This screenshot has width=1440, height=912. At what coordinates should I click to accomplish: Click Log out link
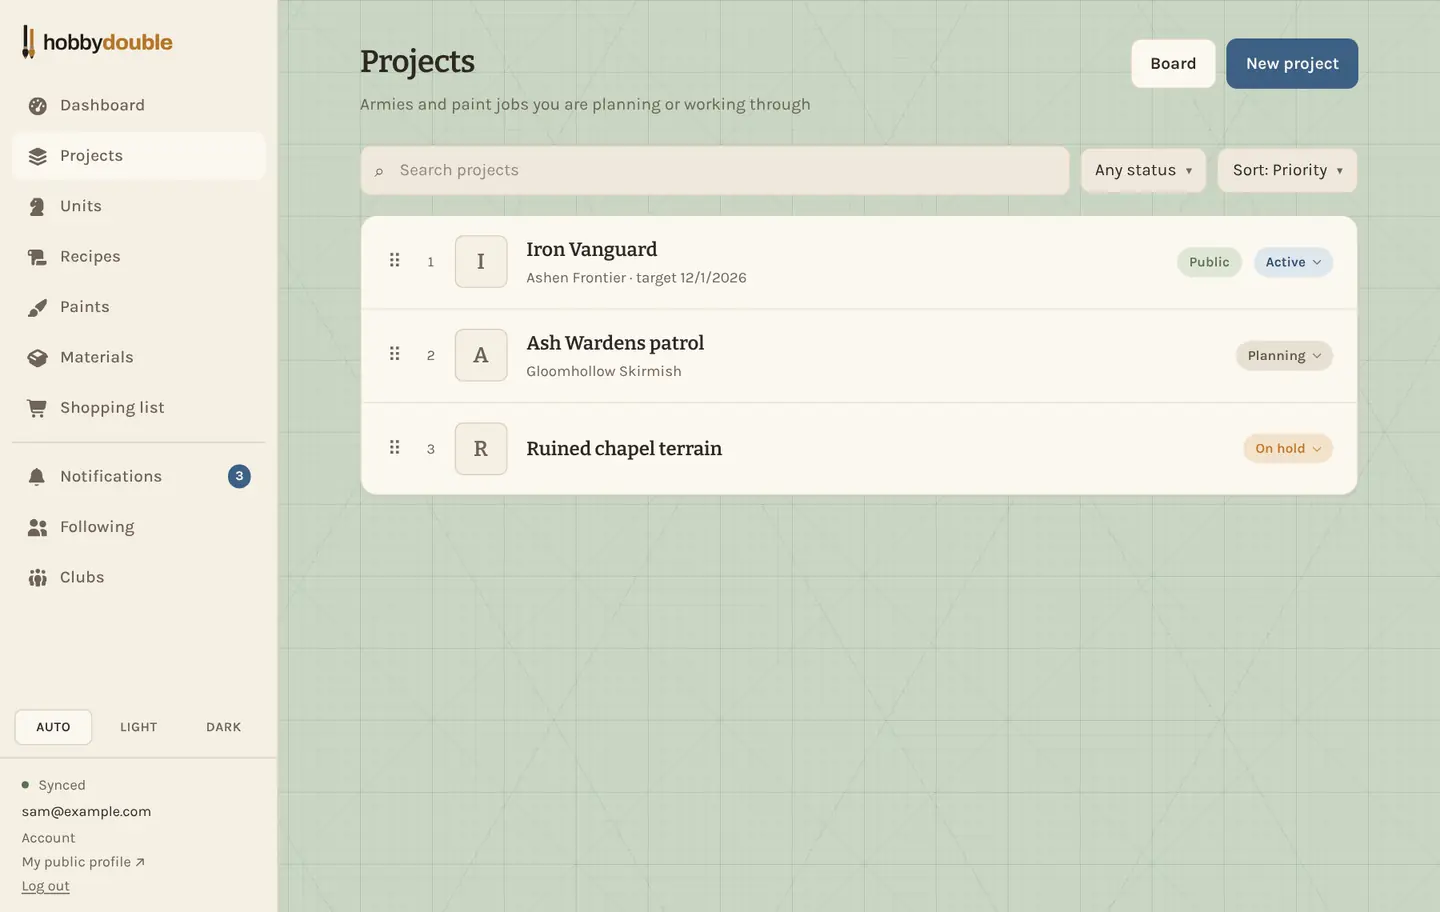pos(46,886)
